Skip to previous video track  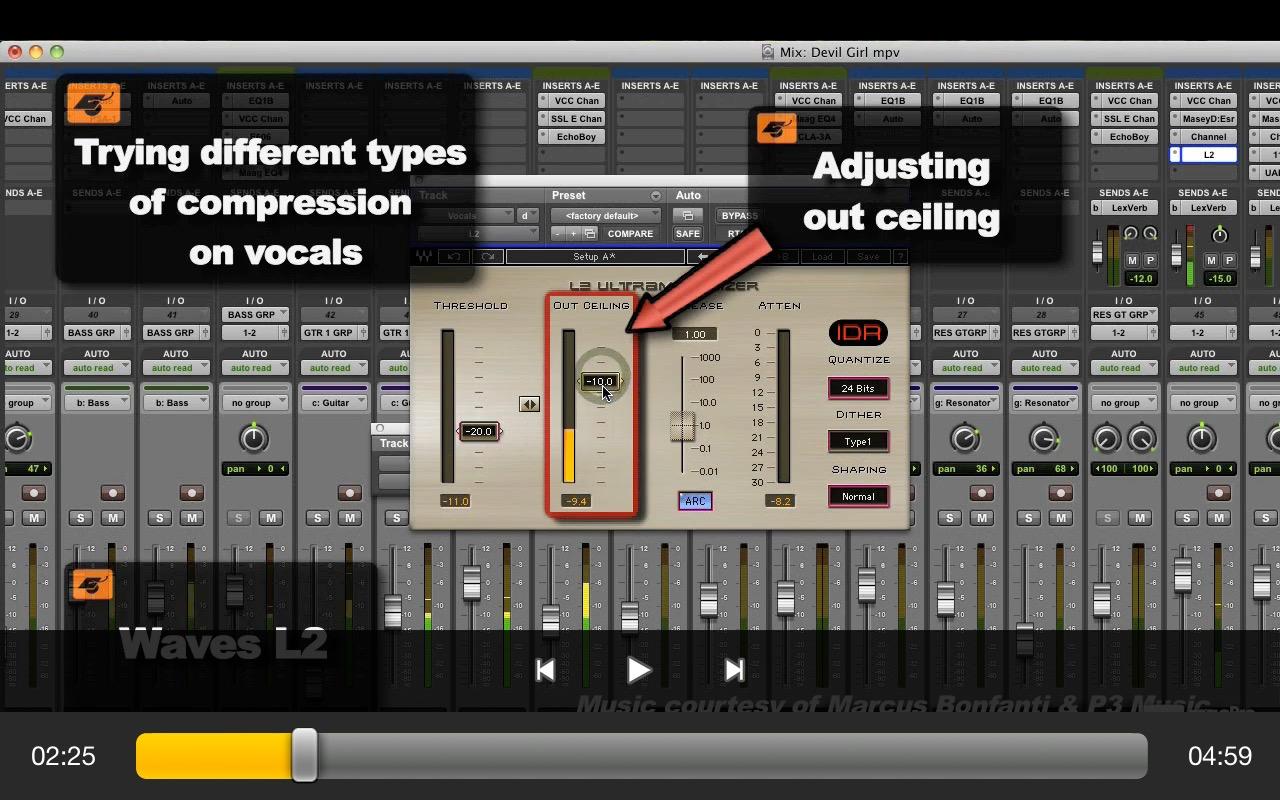pos(545,670)
